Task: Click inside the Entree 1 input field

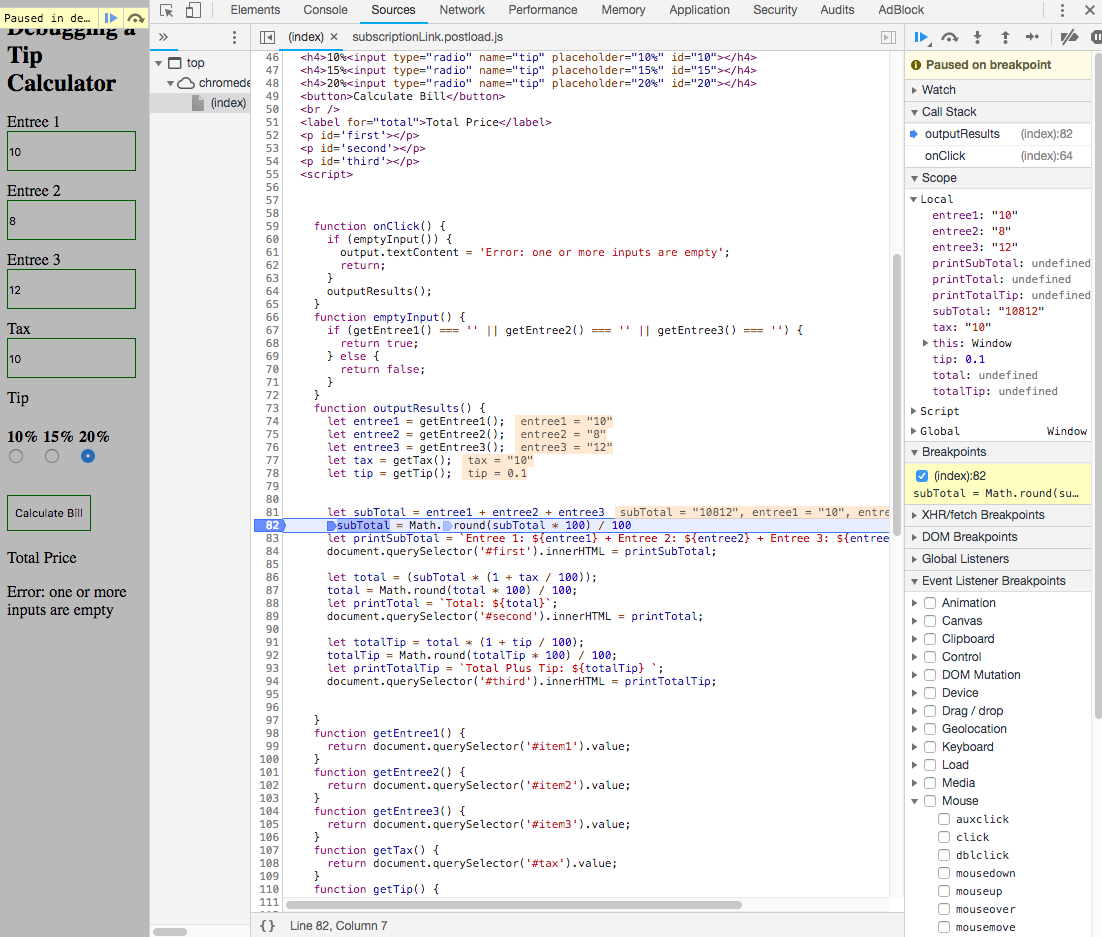Action: pos(70,150)
